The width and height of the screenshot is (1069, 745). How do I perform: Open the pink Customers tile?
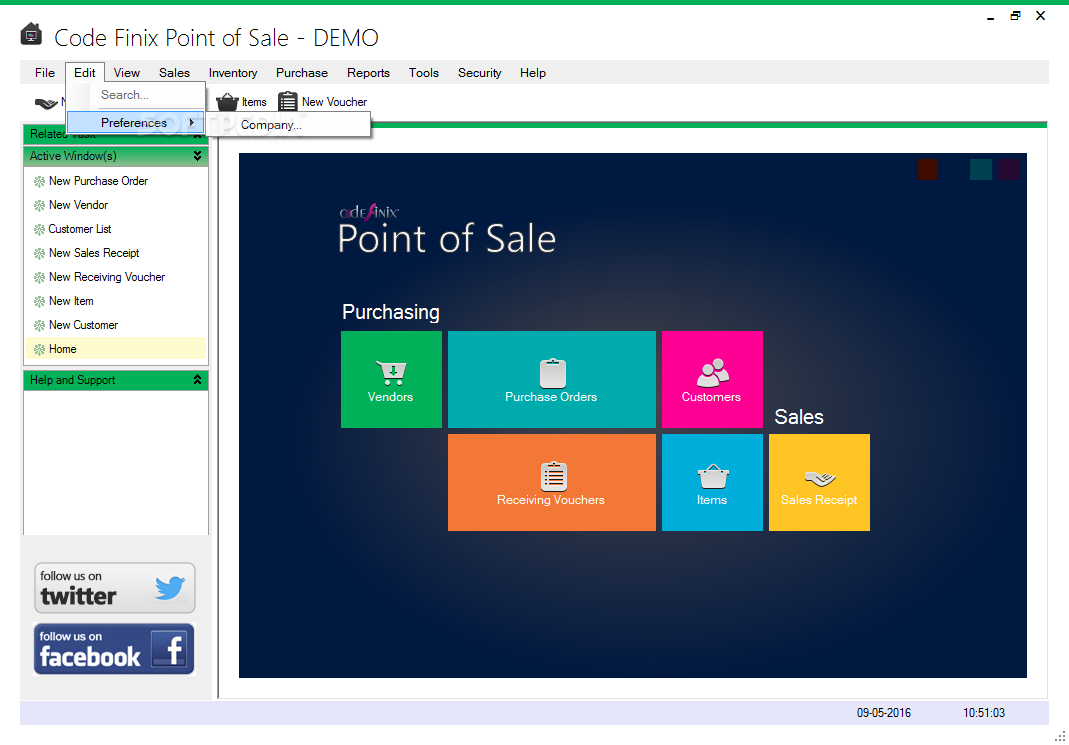point(712,380)
